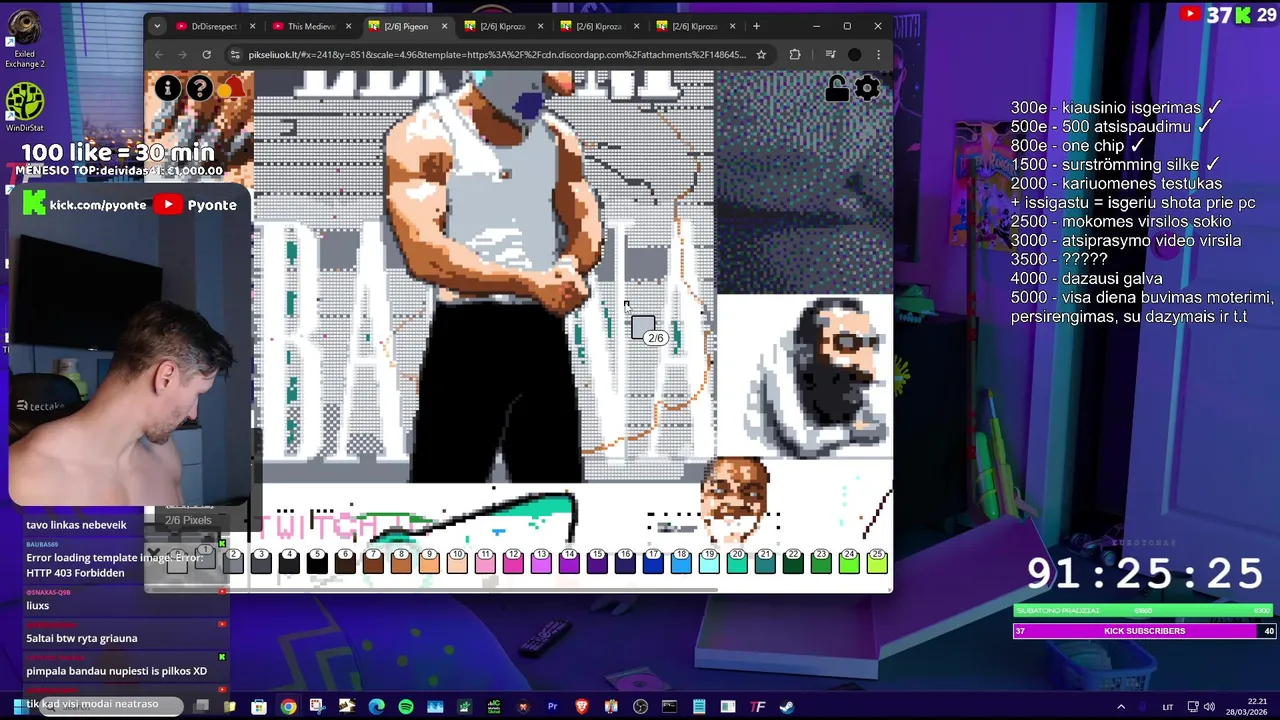Pick purple swatch 14
The width and height of the screenshot is (1280, 720).
click(x=569, y=561)
